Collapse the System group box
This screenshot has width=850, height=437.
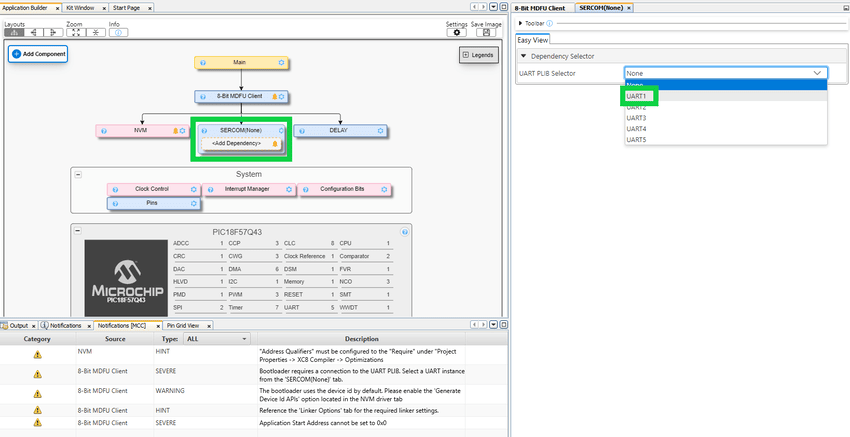click(78, 174)
